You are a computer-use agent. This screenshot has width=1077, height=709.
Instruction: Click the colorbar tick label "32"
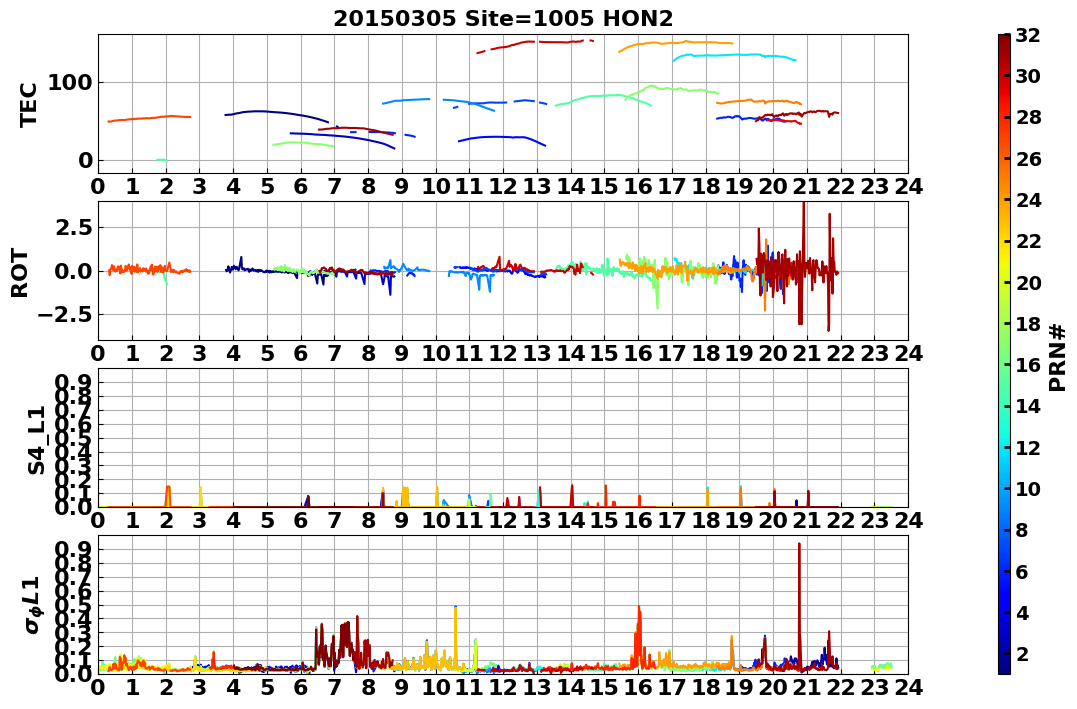[1028, 35]
